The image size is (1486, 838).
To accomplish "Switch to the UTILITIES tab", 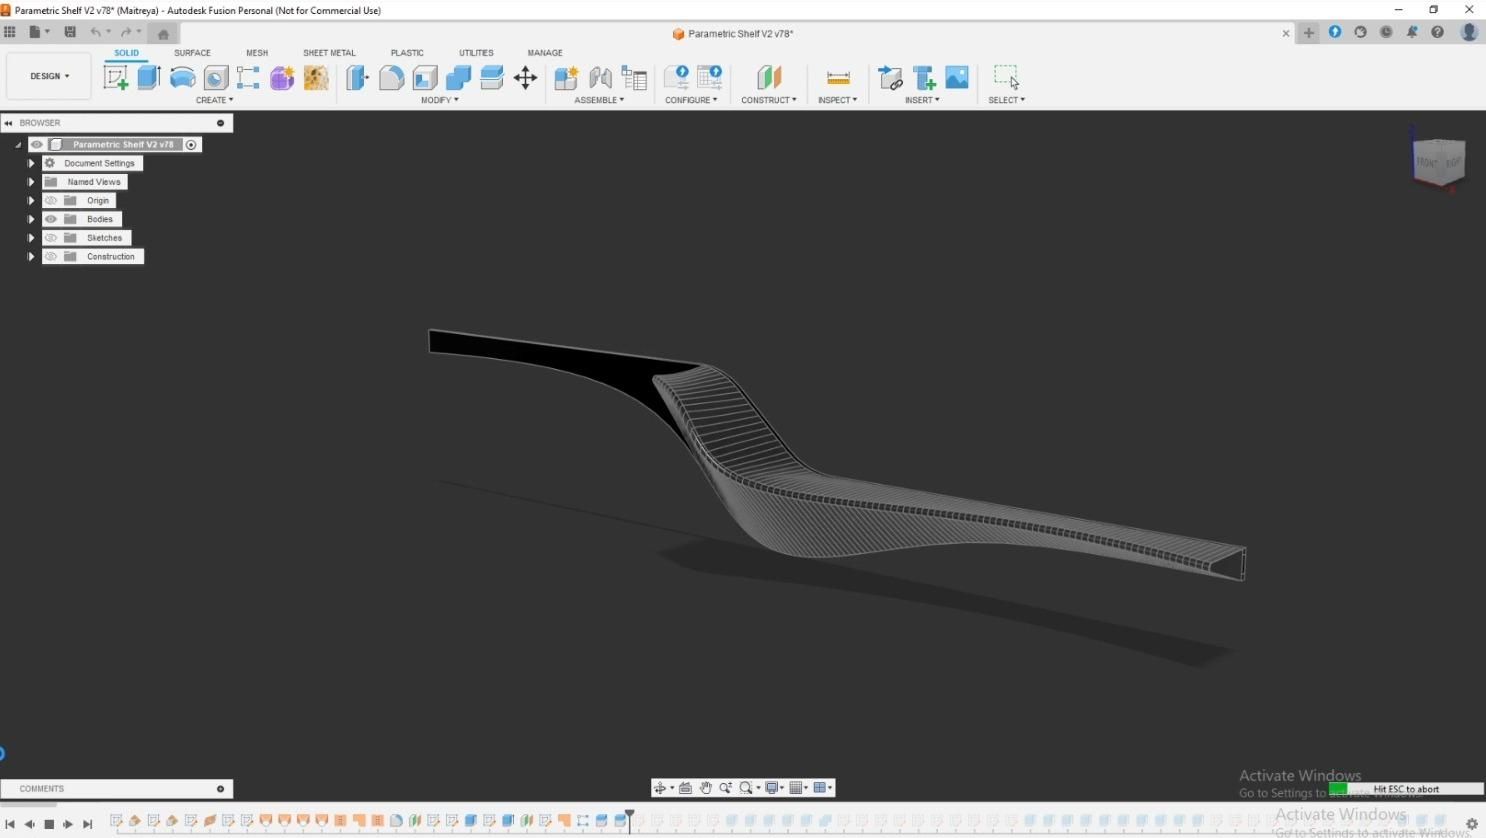I will (x=476, y=53).
